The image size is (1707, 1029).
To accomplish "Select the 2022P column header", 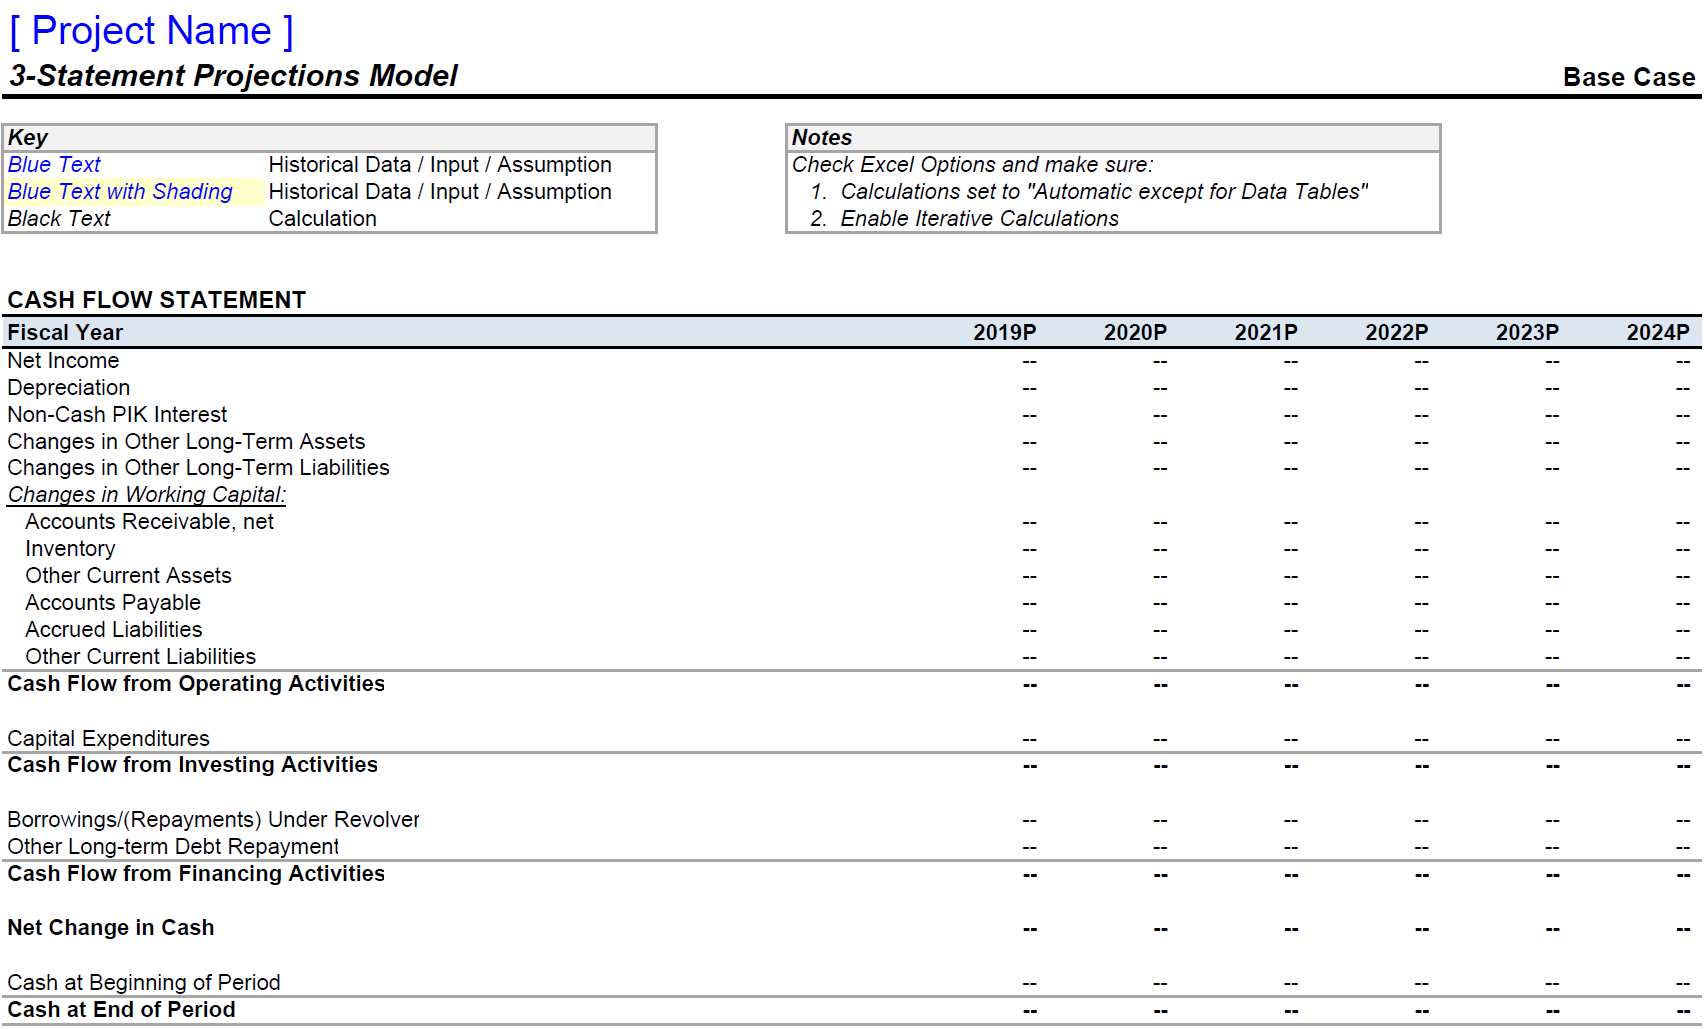I will pos(1397,333).
